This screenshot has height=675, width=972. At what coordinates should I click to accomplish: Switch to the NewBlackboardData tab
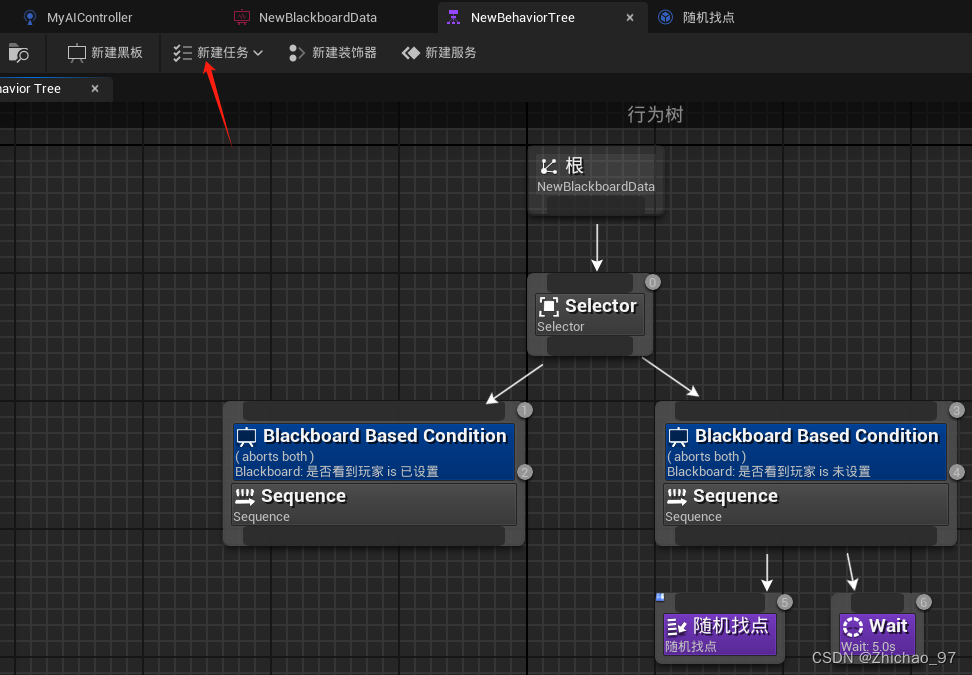click(x=316, y=17)
